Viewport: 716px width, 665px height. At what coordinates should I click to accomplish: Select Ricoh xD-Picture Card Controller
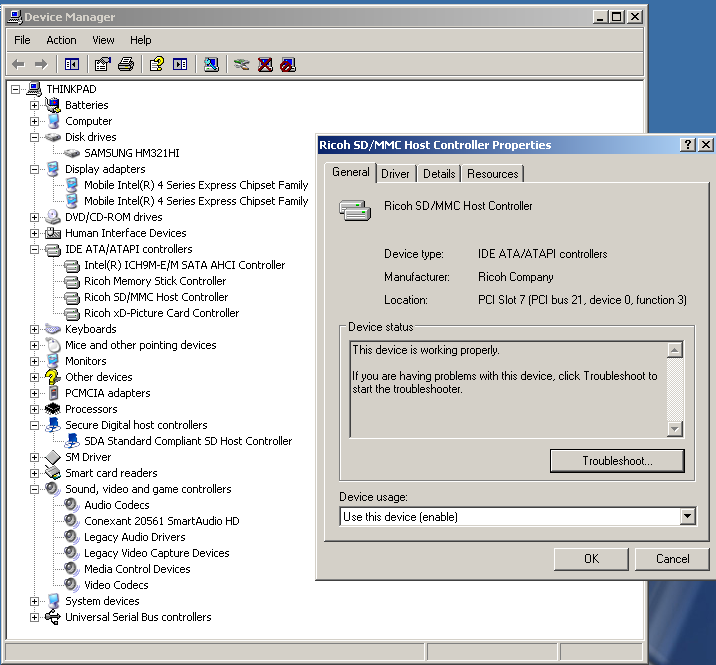[x=161, y=313]
